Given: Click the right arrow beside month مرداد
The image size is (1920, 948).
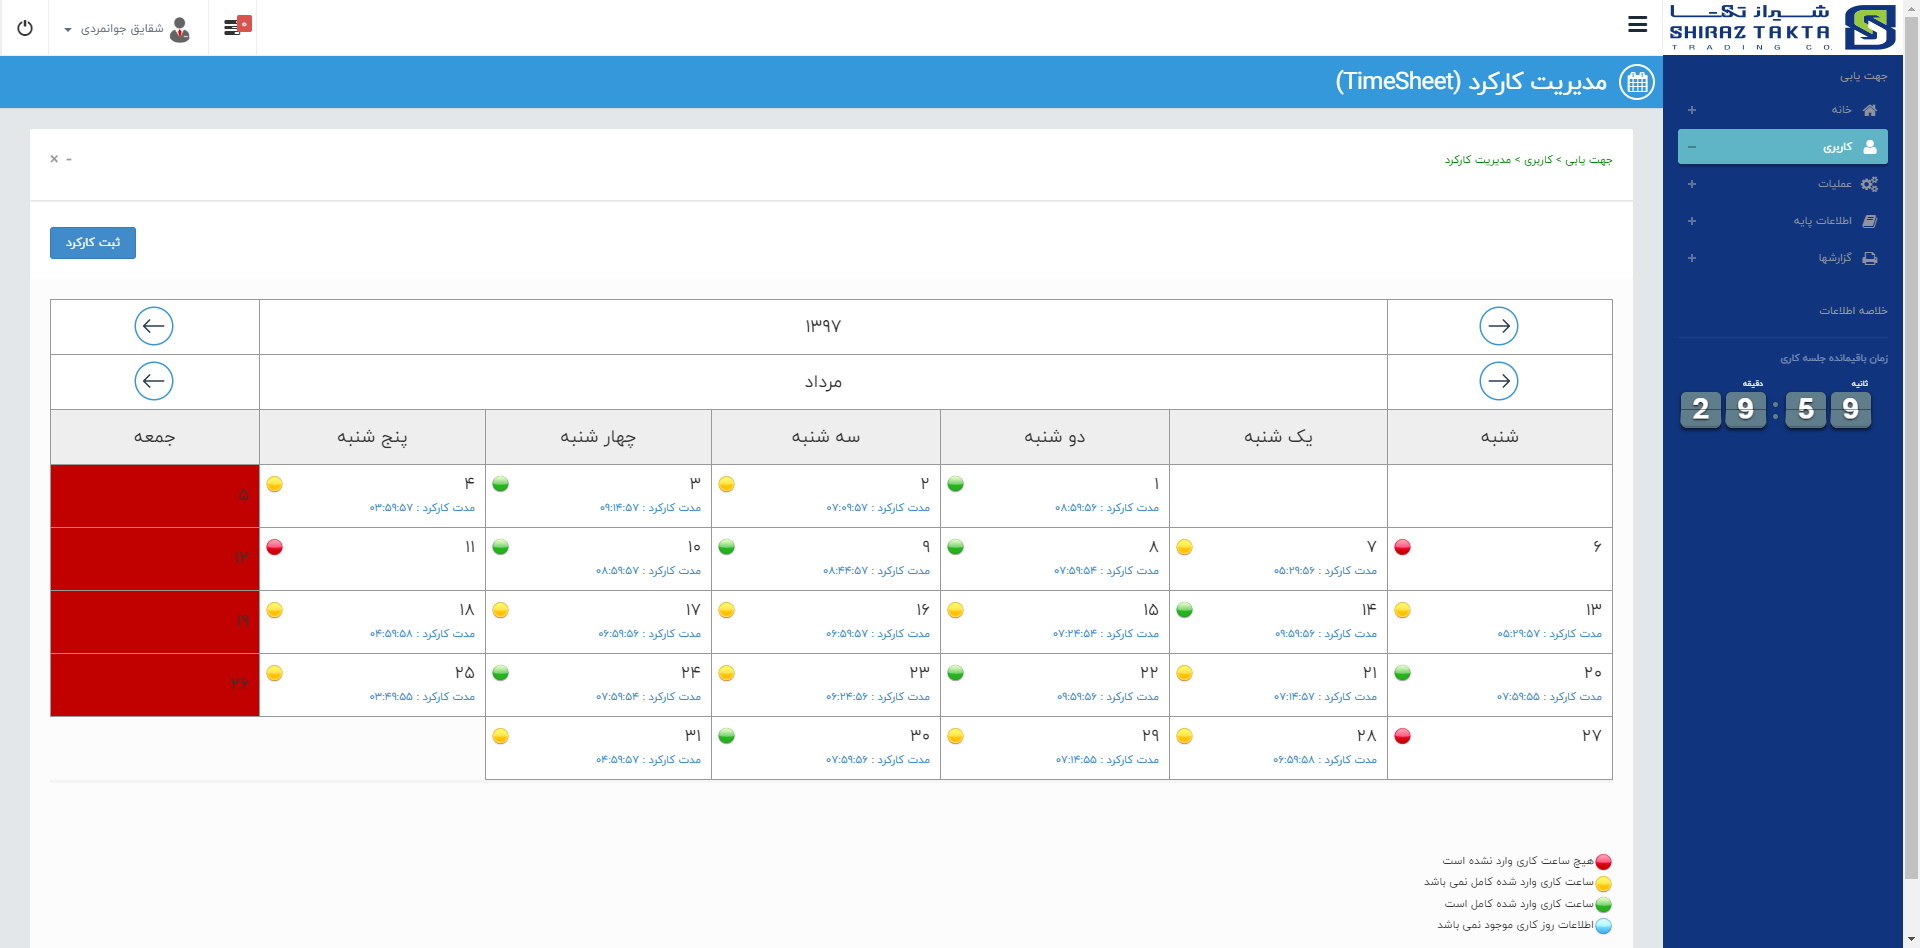Looking at the screenshot, I should click(x=1499, y=381).
